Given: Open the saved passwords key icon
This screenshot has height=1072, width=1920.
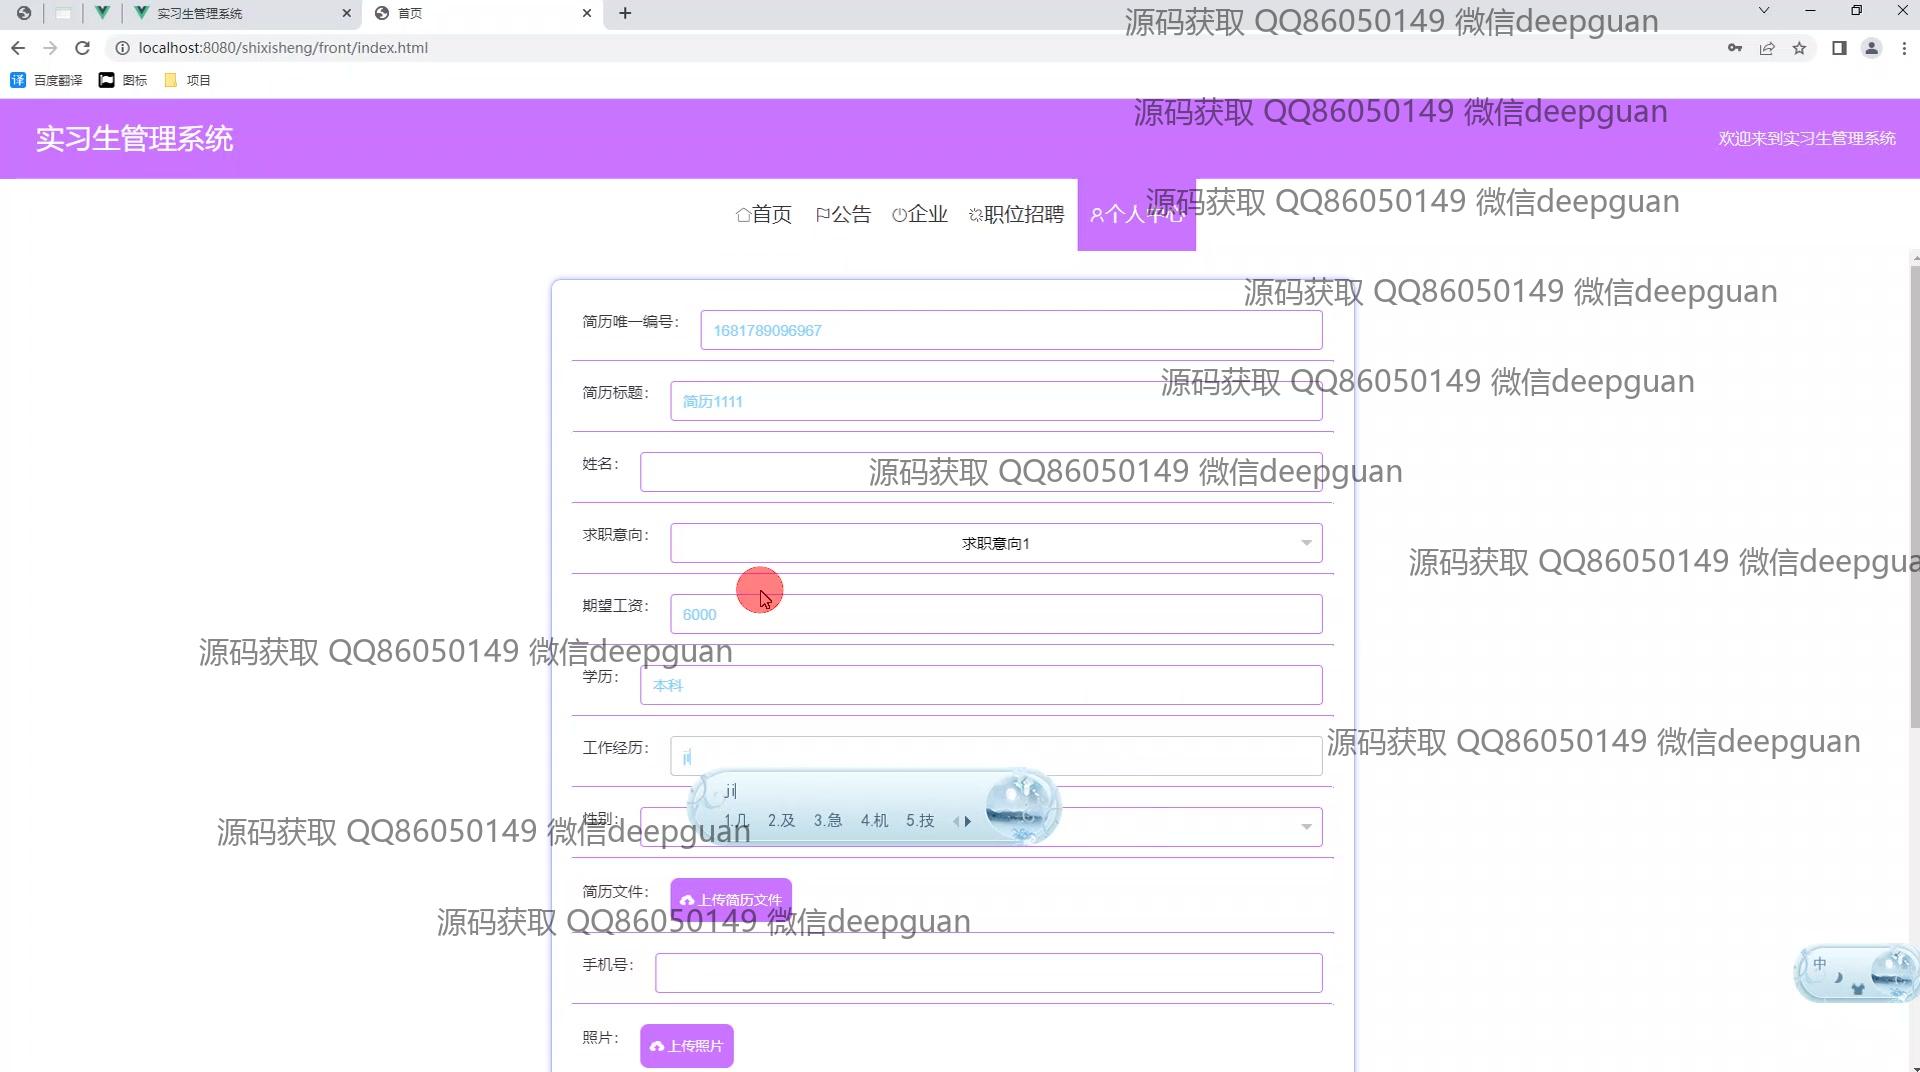Looking at the screenshot, I should pos(1735,48).
